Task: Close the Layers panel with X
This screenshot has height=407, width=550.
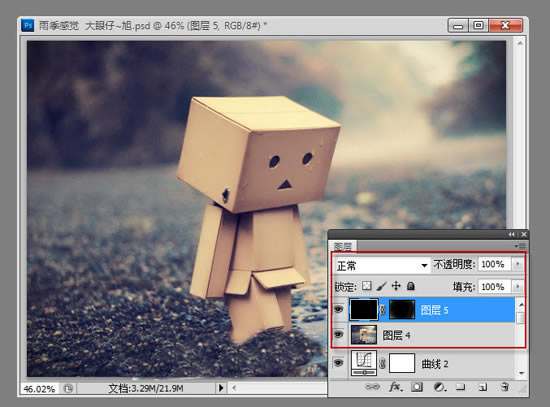Action: point(524,234)
